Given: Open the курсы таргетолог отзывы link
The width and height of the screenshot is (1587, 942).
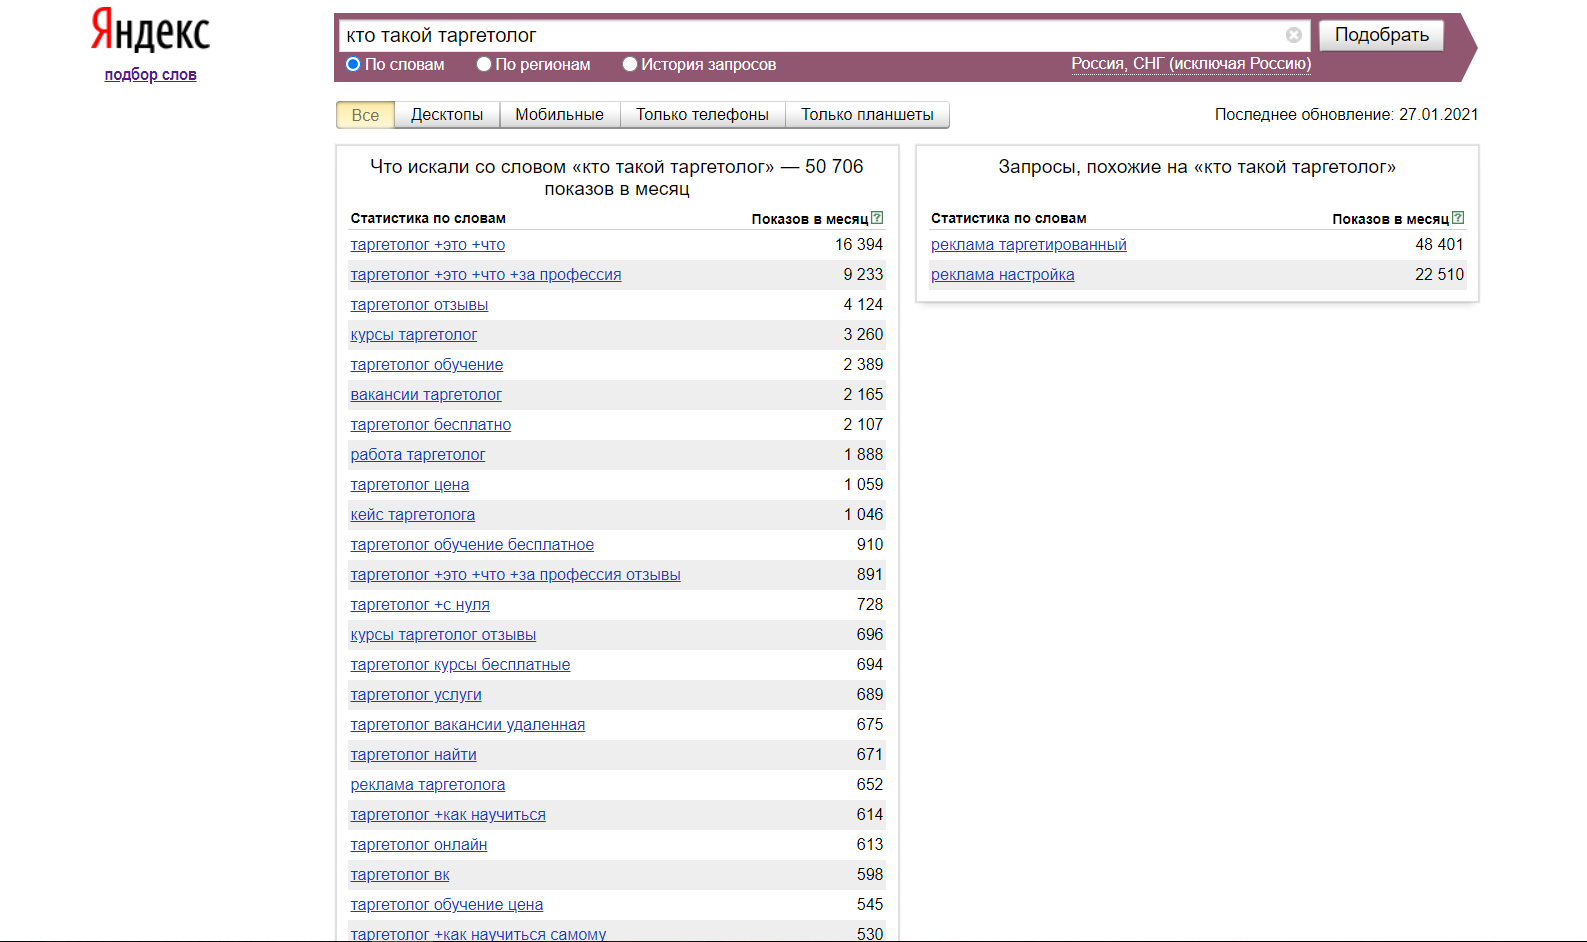Looking at the screenshot, I should (443, 635).
